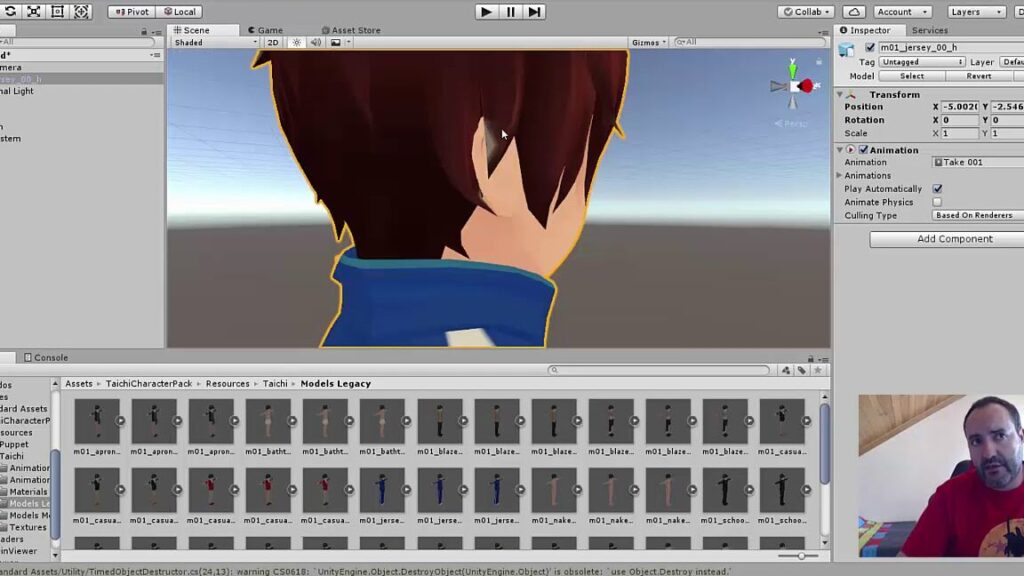Screen dimensions: 1024x576
Task: Start Play mode
Action: (x=486, y=12)
